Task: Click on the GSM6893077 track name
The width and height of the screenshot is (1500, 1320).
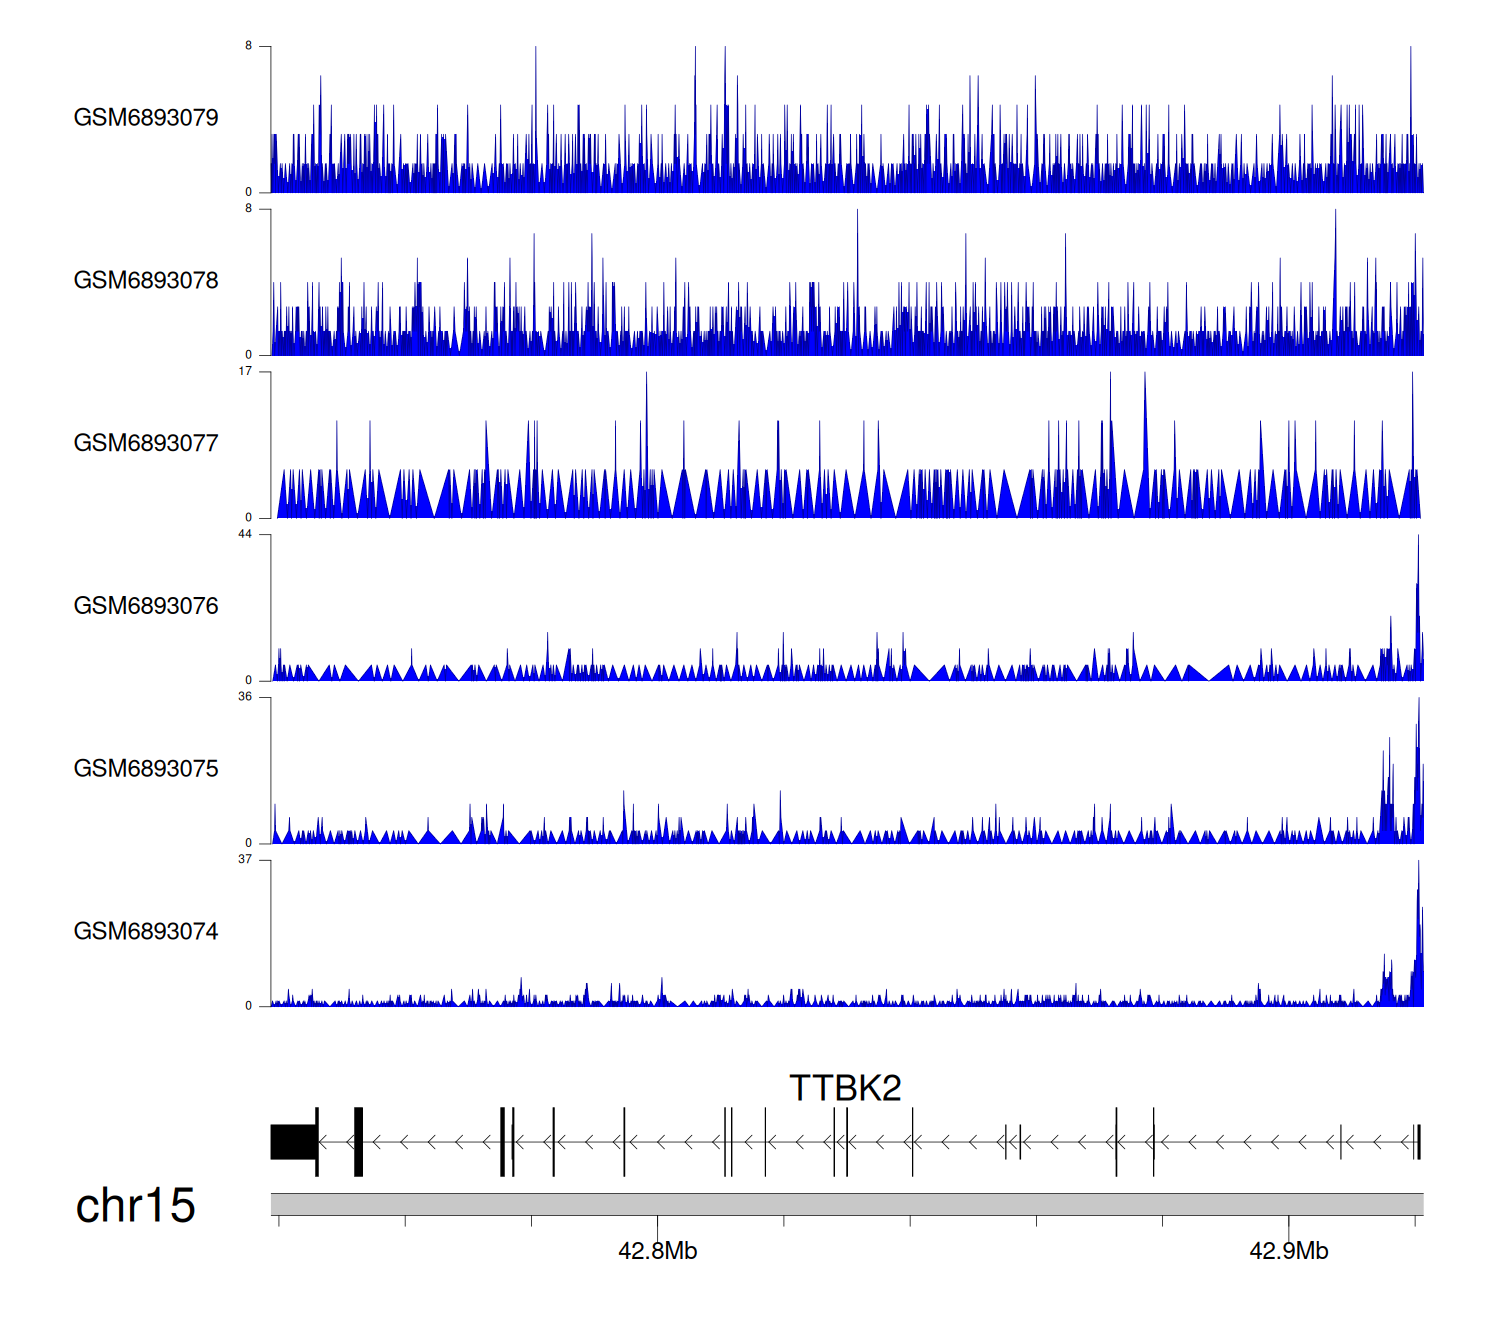Action: click(x=146, y=444)
